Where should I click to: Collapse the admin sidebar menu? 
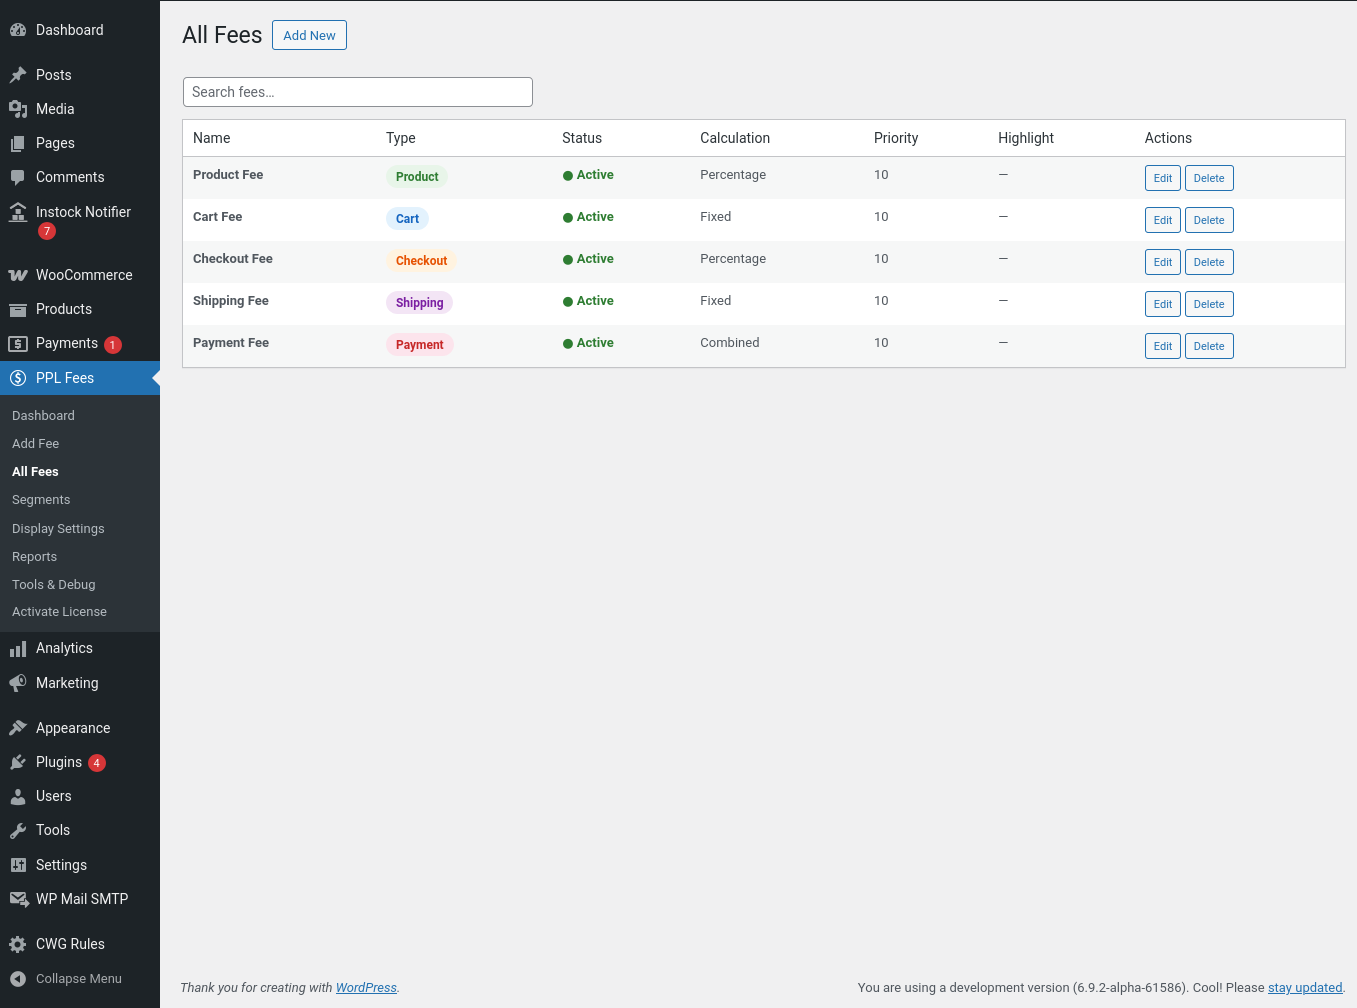tap(66, 979)
